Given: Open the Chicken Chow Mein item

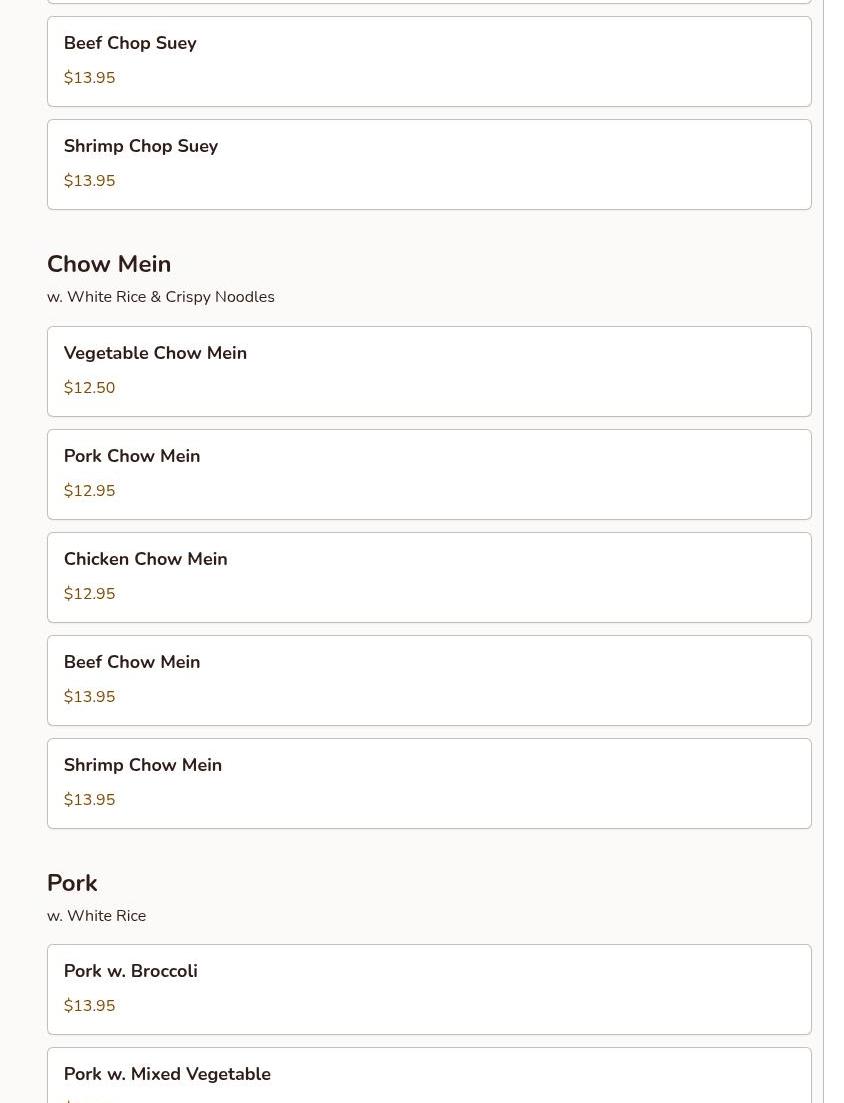Looking at the screenshot, I should click(429, 577).
